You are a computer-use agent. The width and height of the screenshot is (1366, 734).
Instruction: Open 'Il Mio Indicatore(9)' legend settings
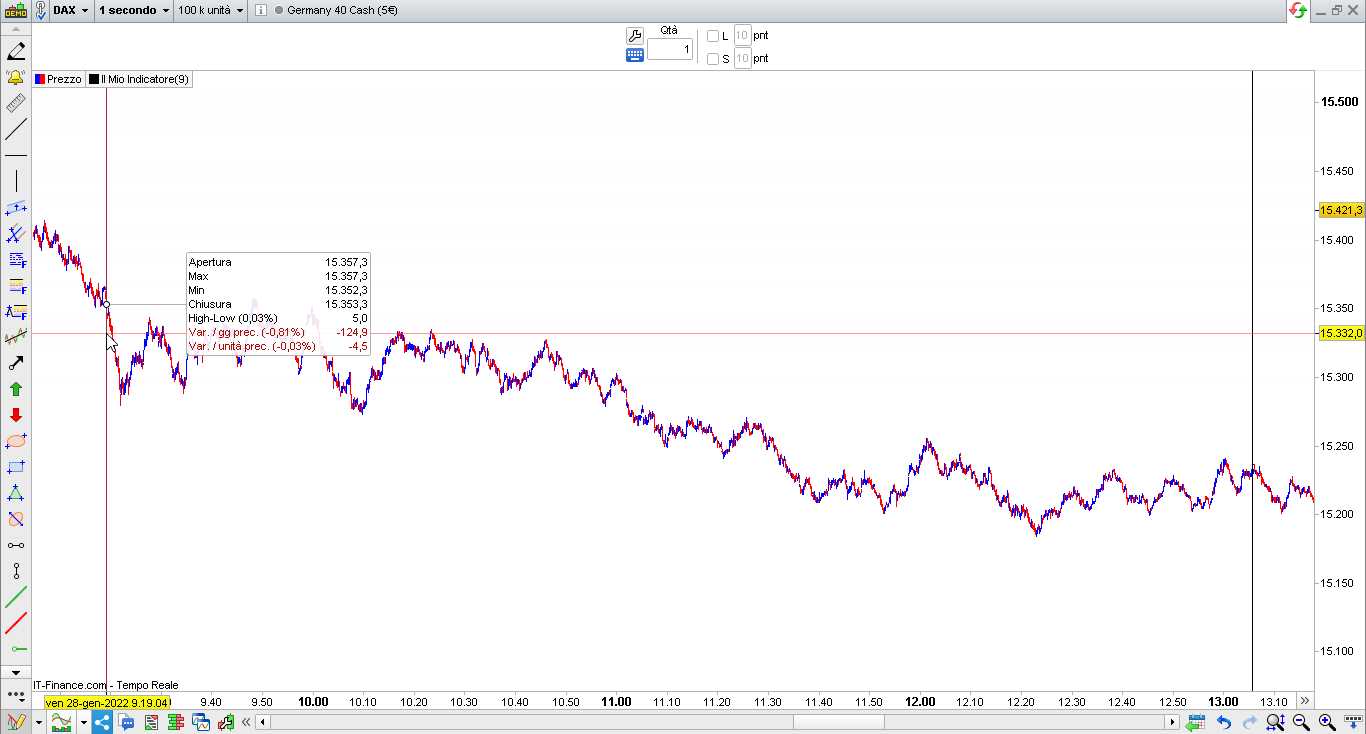click(x=138, y=79)
